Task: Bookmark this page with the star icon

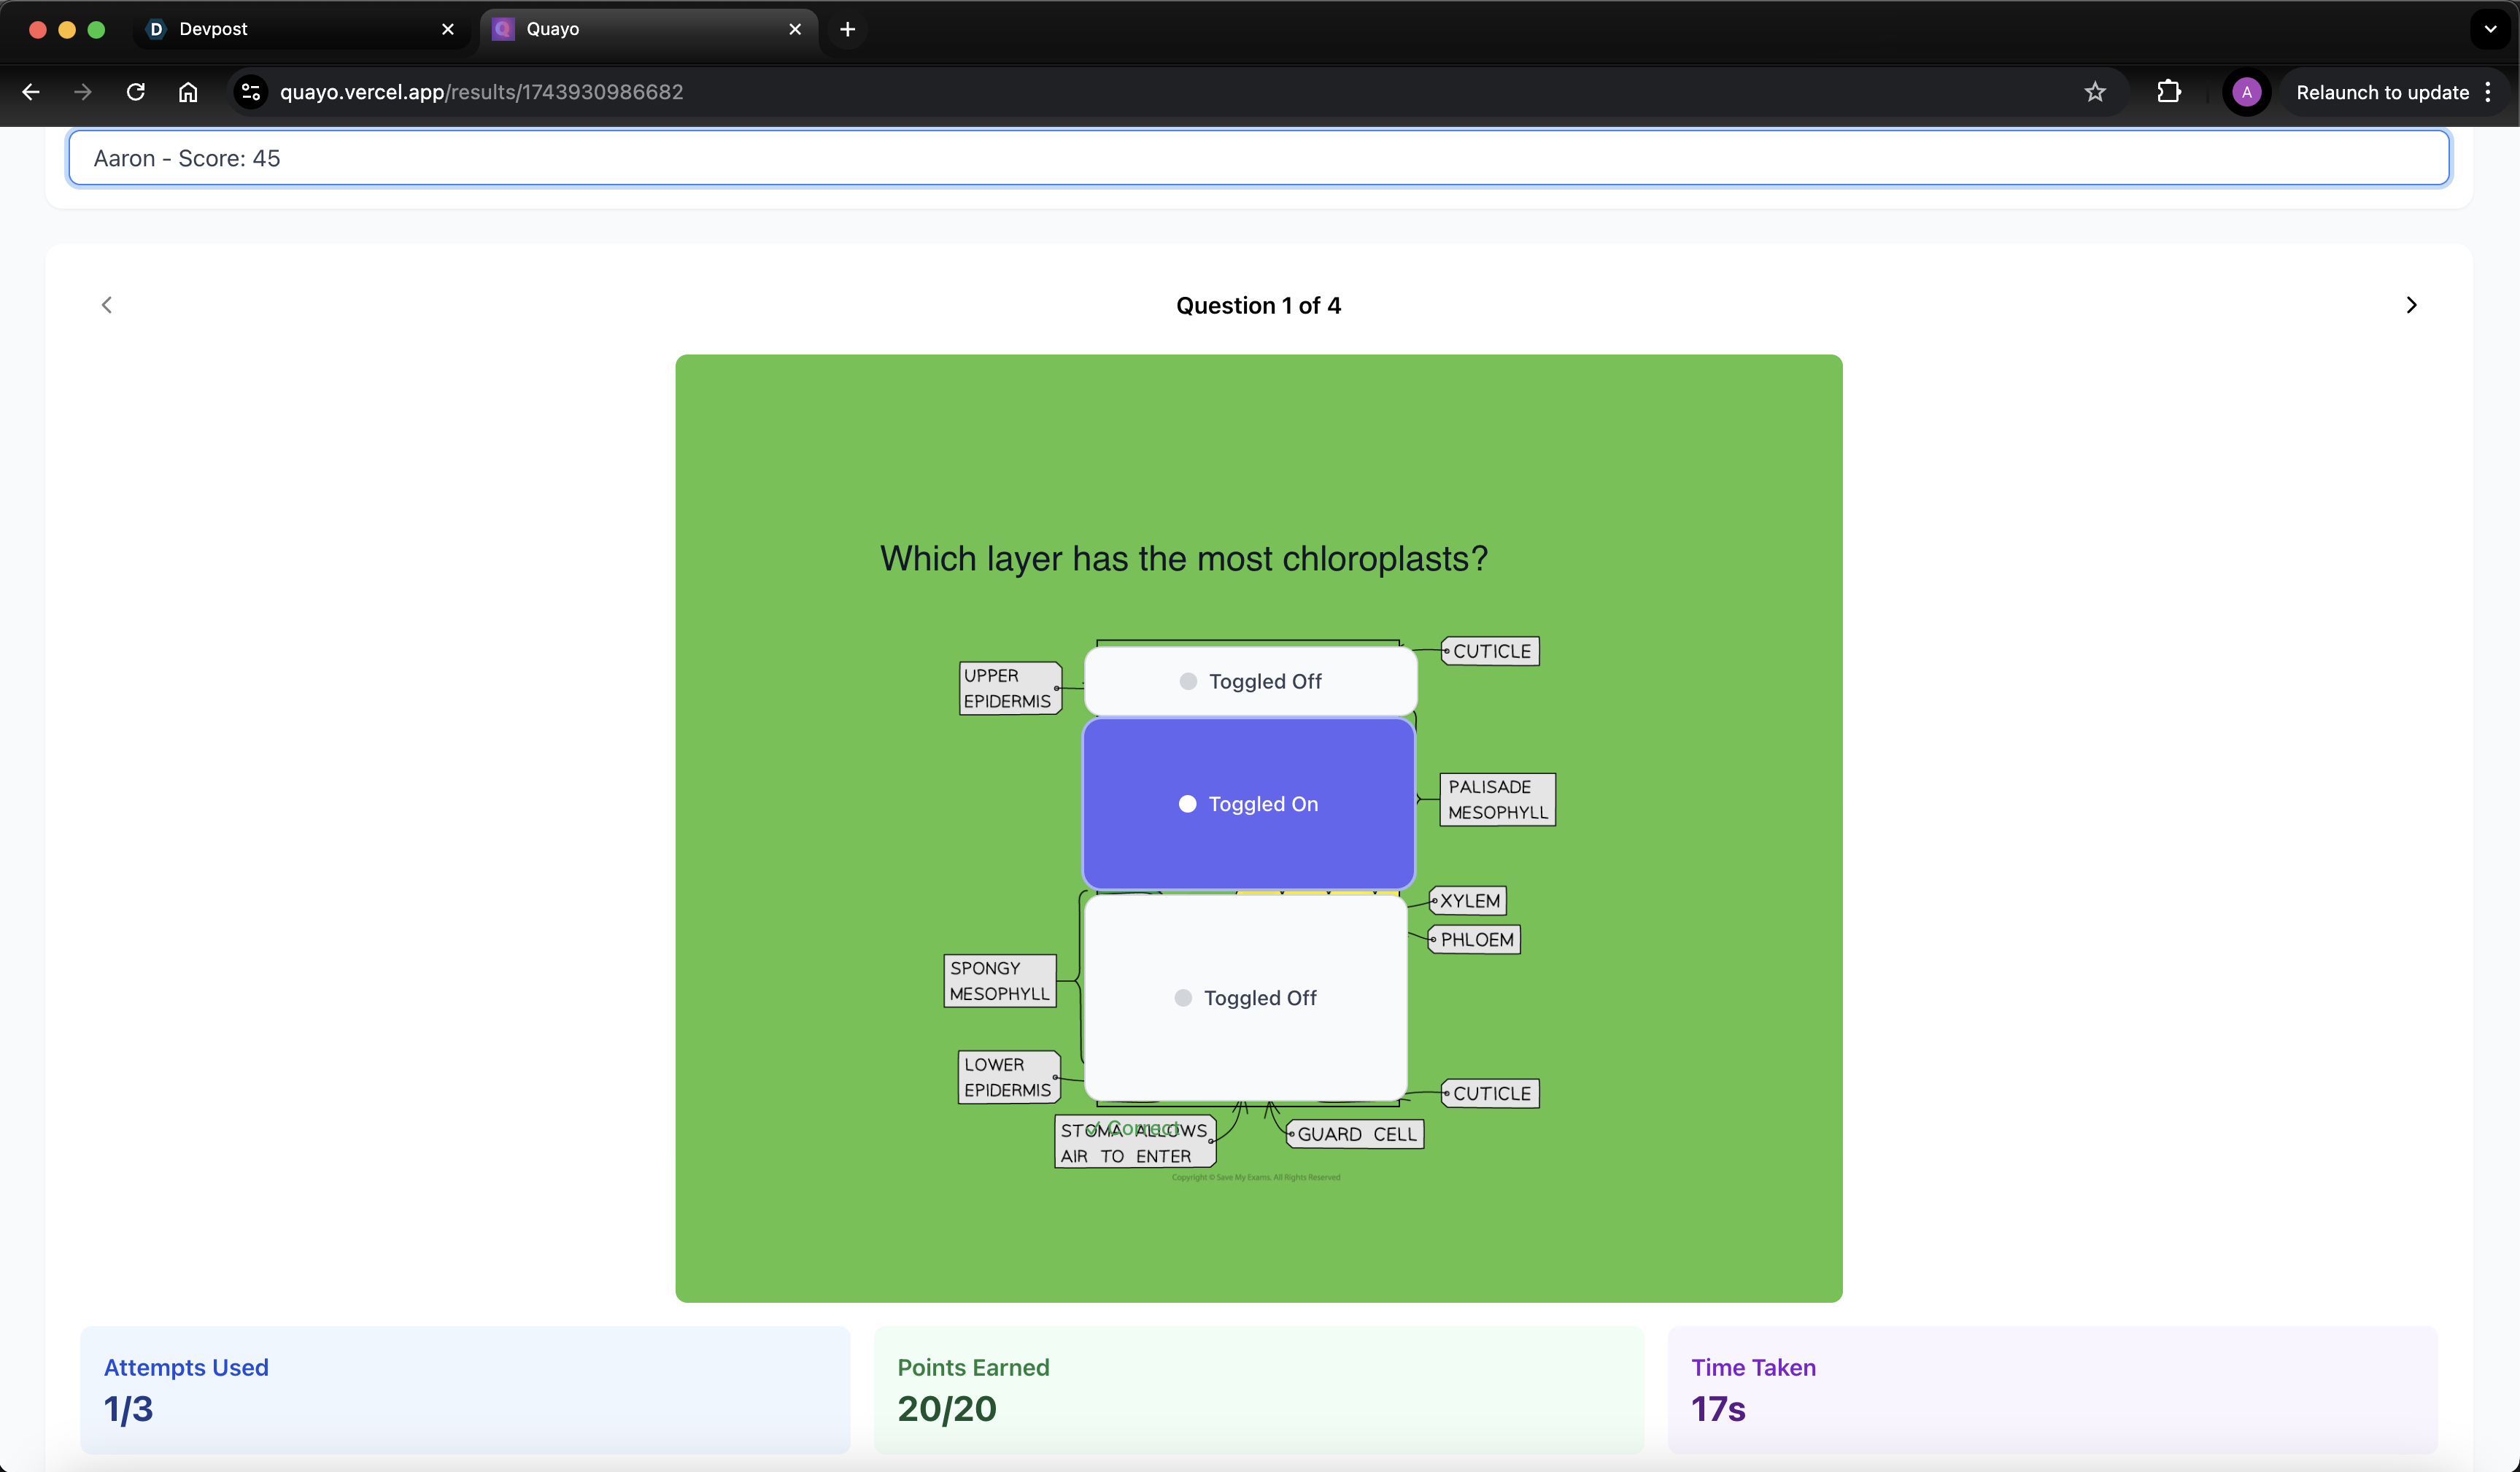Action: 2095,92
